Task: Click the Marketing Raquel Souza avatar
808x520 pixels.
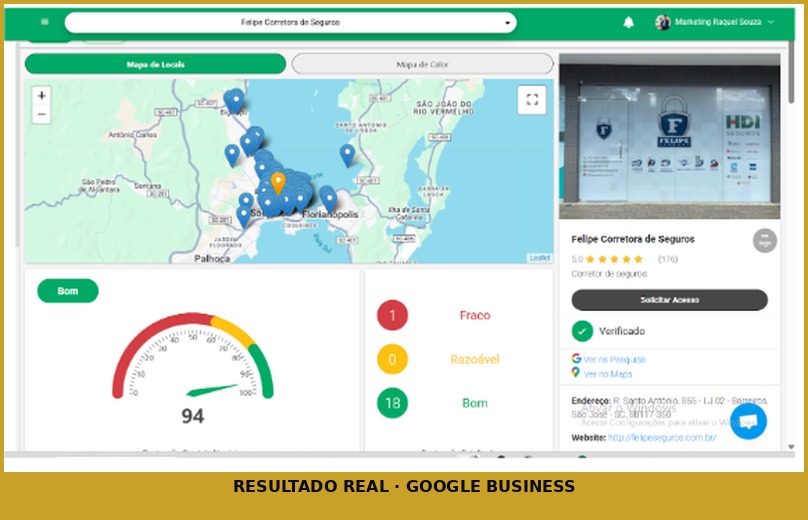Action: pos(663,22)
